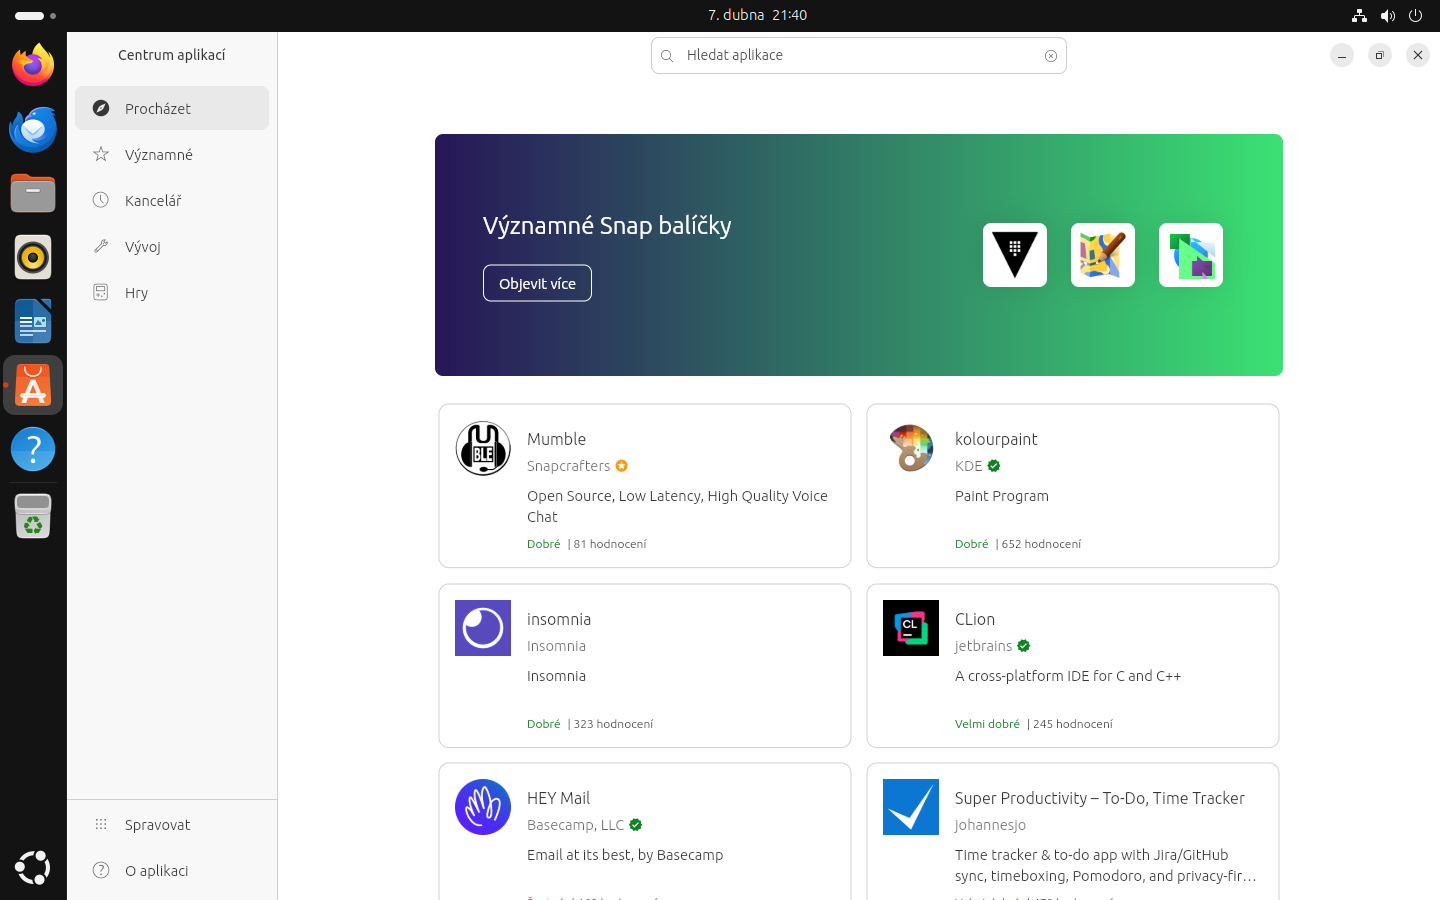Clear the search field with the X icon

click(1050, 56)
